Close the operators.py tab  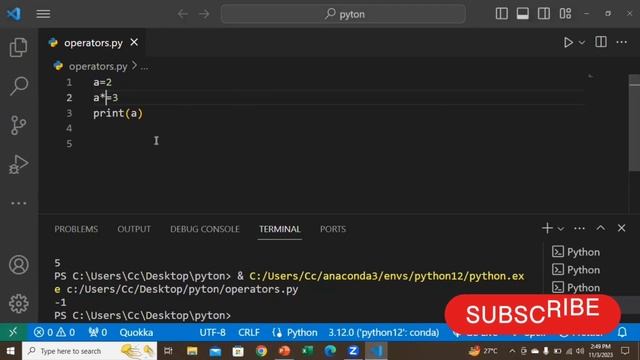click(134, 42)
